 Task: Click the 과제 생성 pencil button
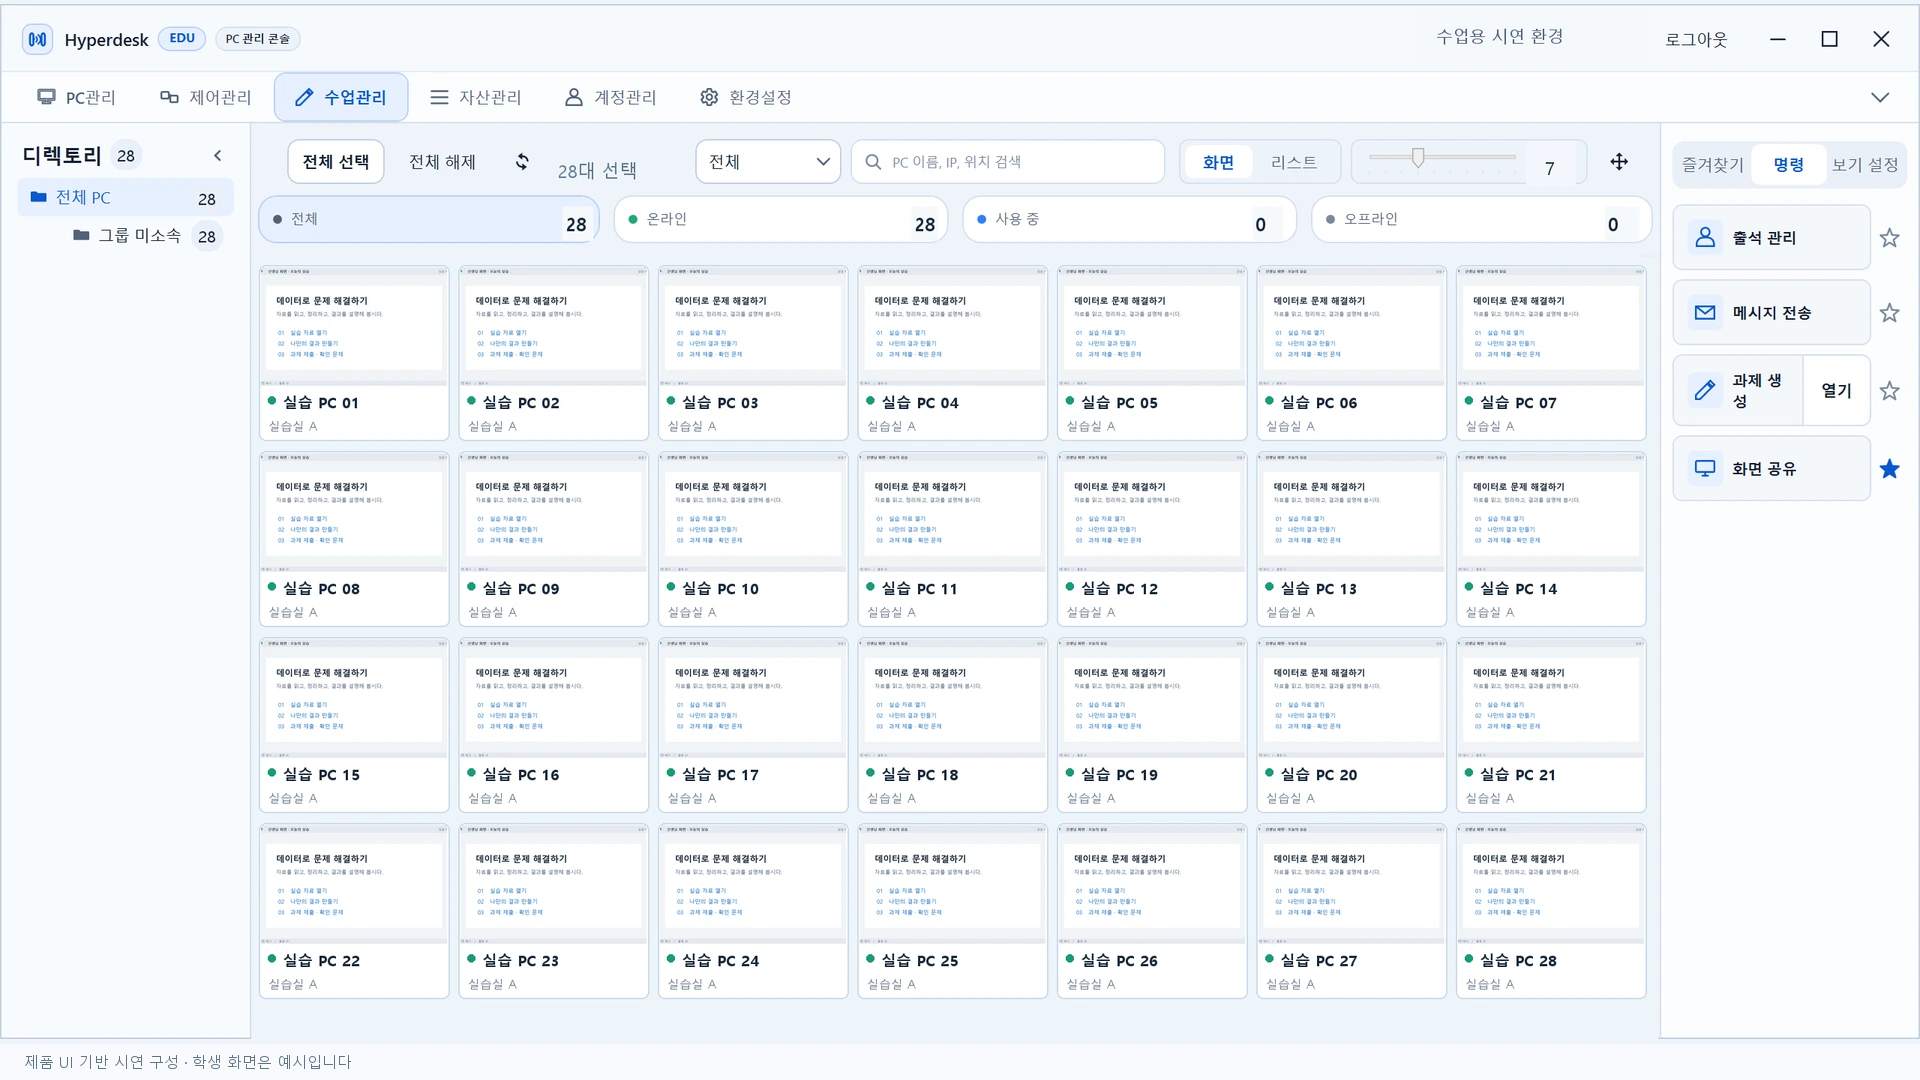click(x=1738, y=391)
